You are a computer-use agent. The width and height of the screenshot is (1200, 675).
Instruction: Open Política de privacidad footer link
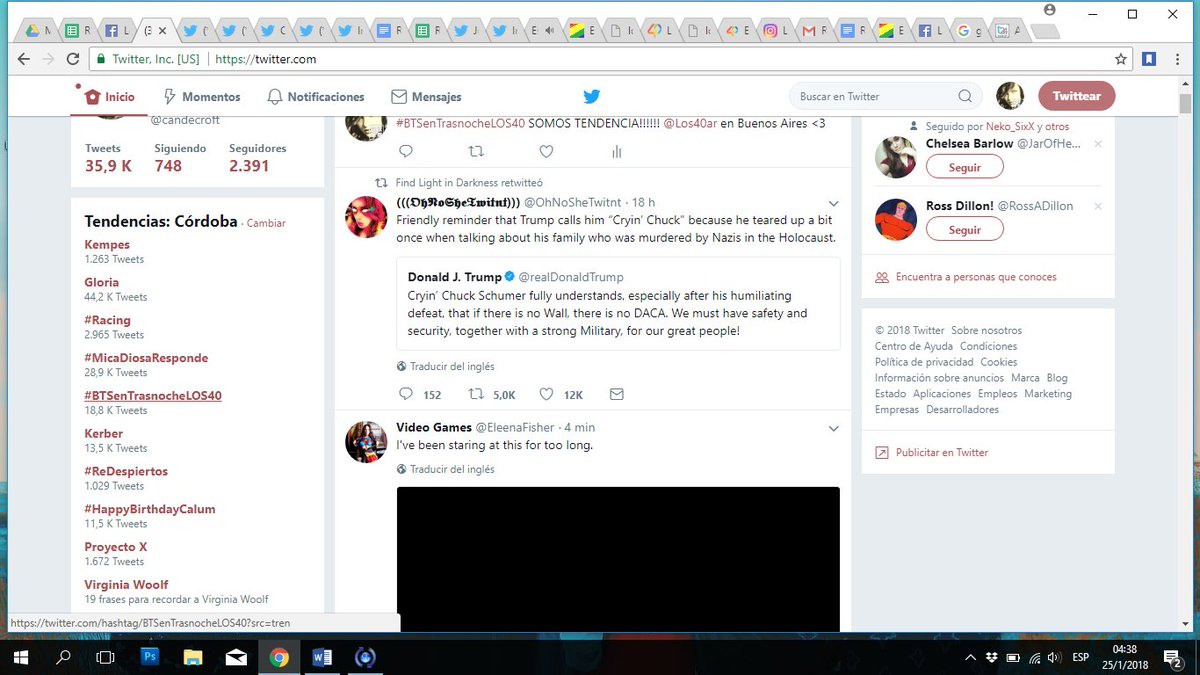[x=924, y=362]
